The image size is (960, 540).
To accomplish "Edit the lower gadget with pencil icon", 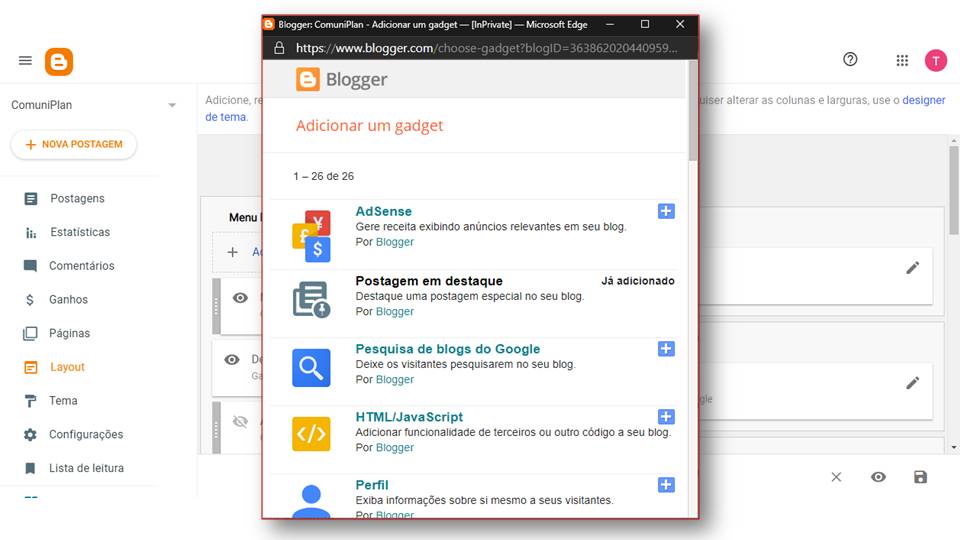I will click(912, 383).
